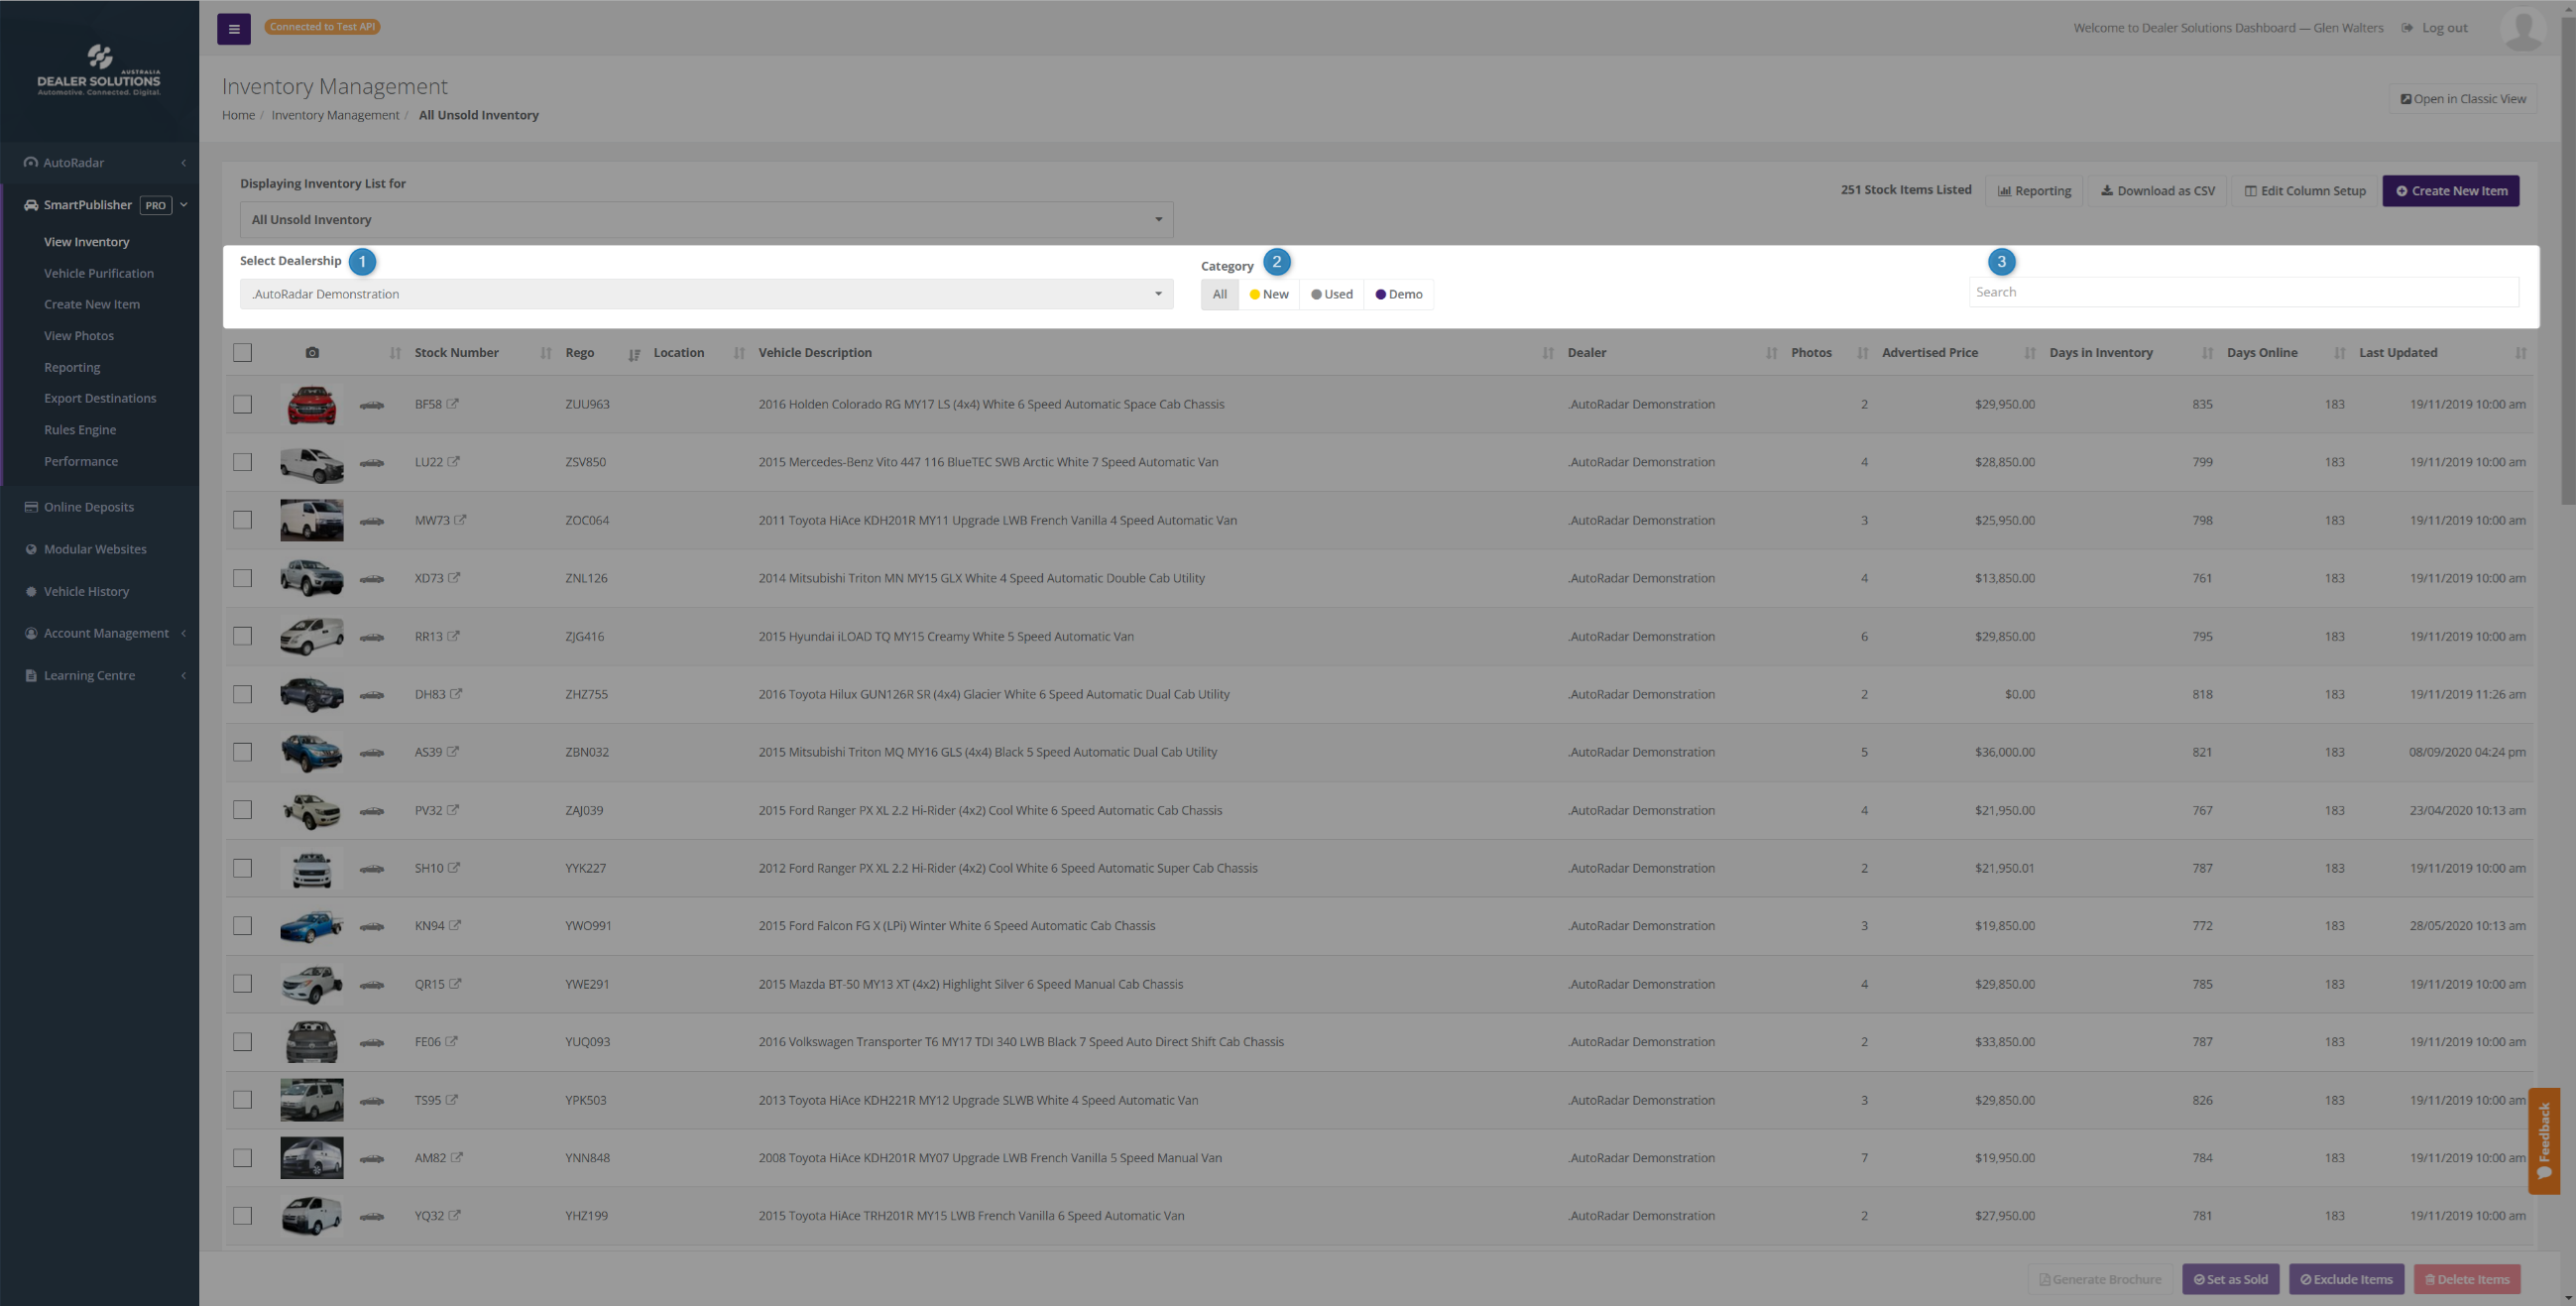Viewport: 2576px width, 1306px height.
Task: Open external link icon next to LU22
Action: (x=454, y=462)
